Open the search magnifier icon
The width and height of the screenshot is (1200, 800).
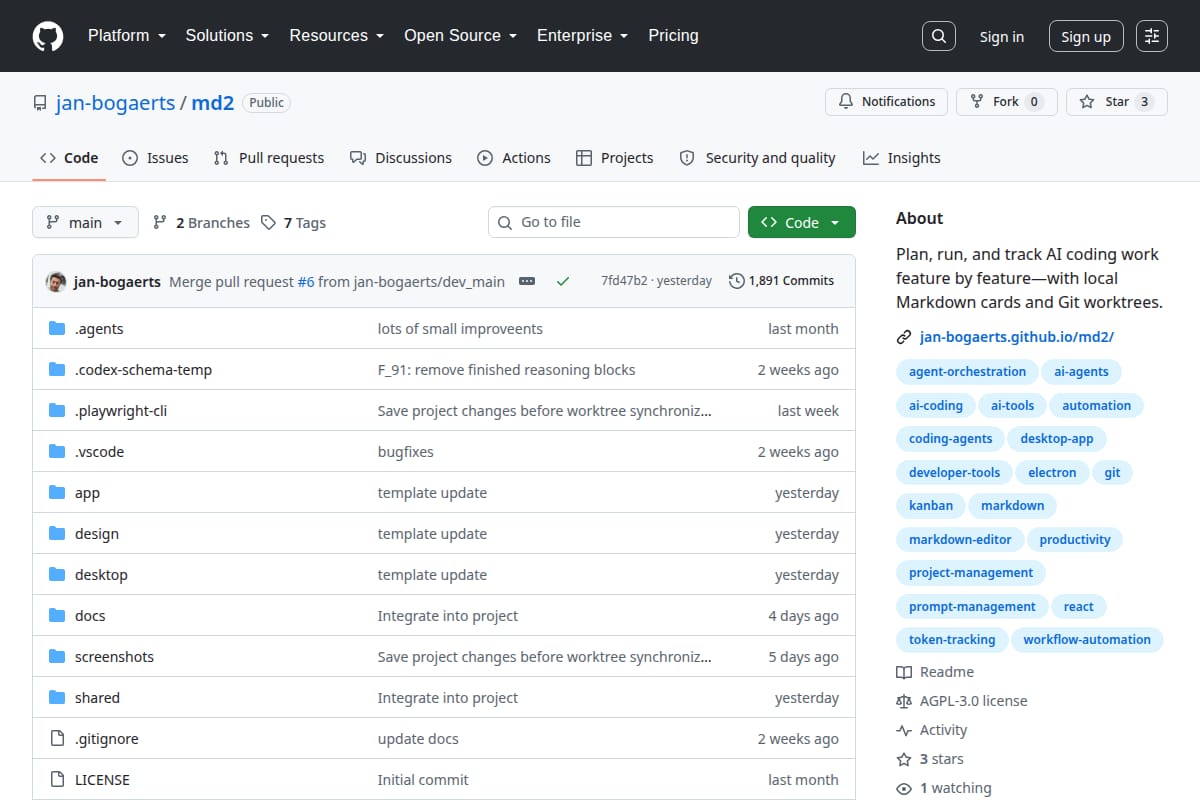pyautogui.click(x=938, y=36)
